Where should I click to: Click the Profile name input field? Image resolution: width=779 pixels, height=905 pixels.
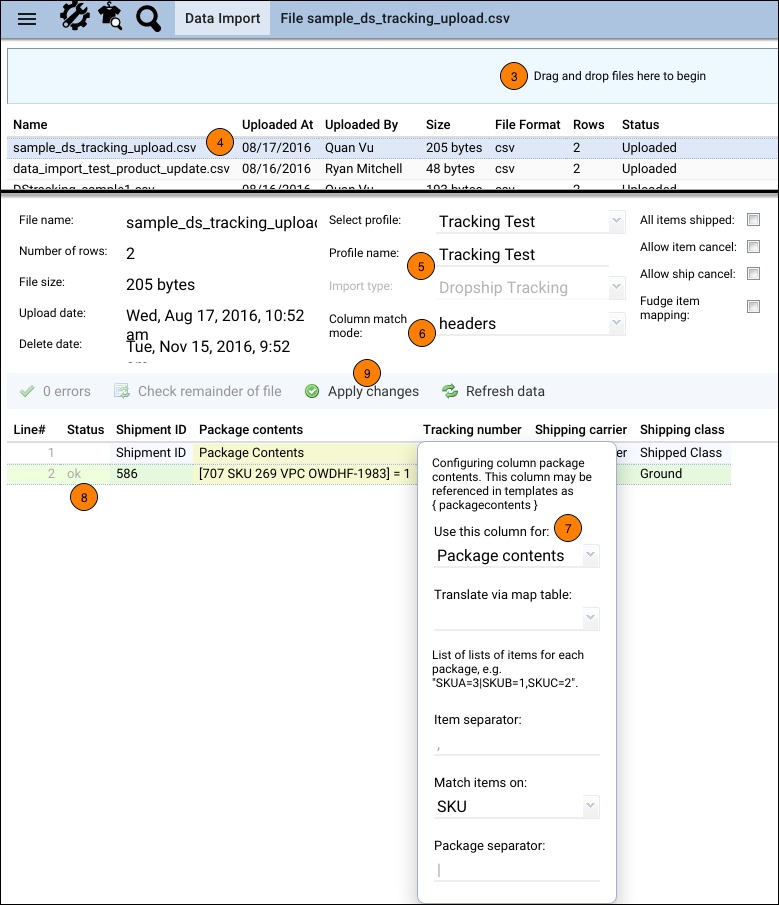click(522, 255)
